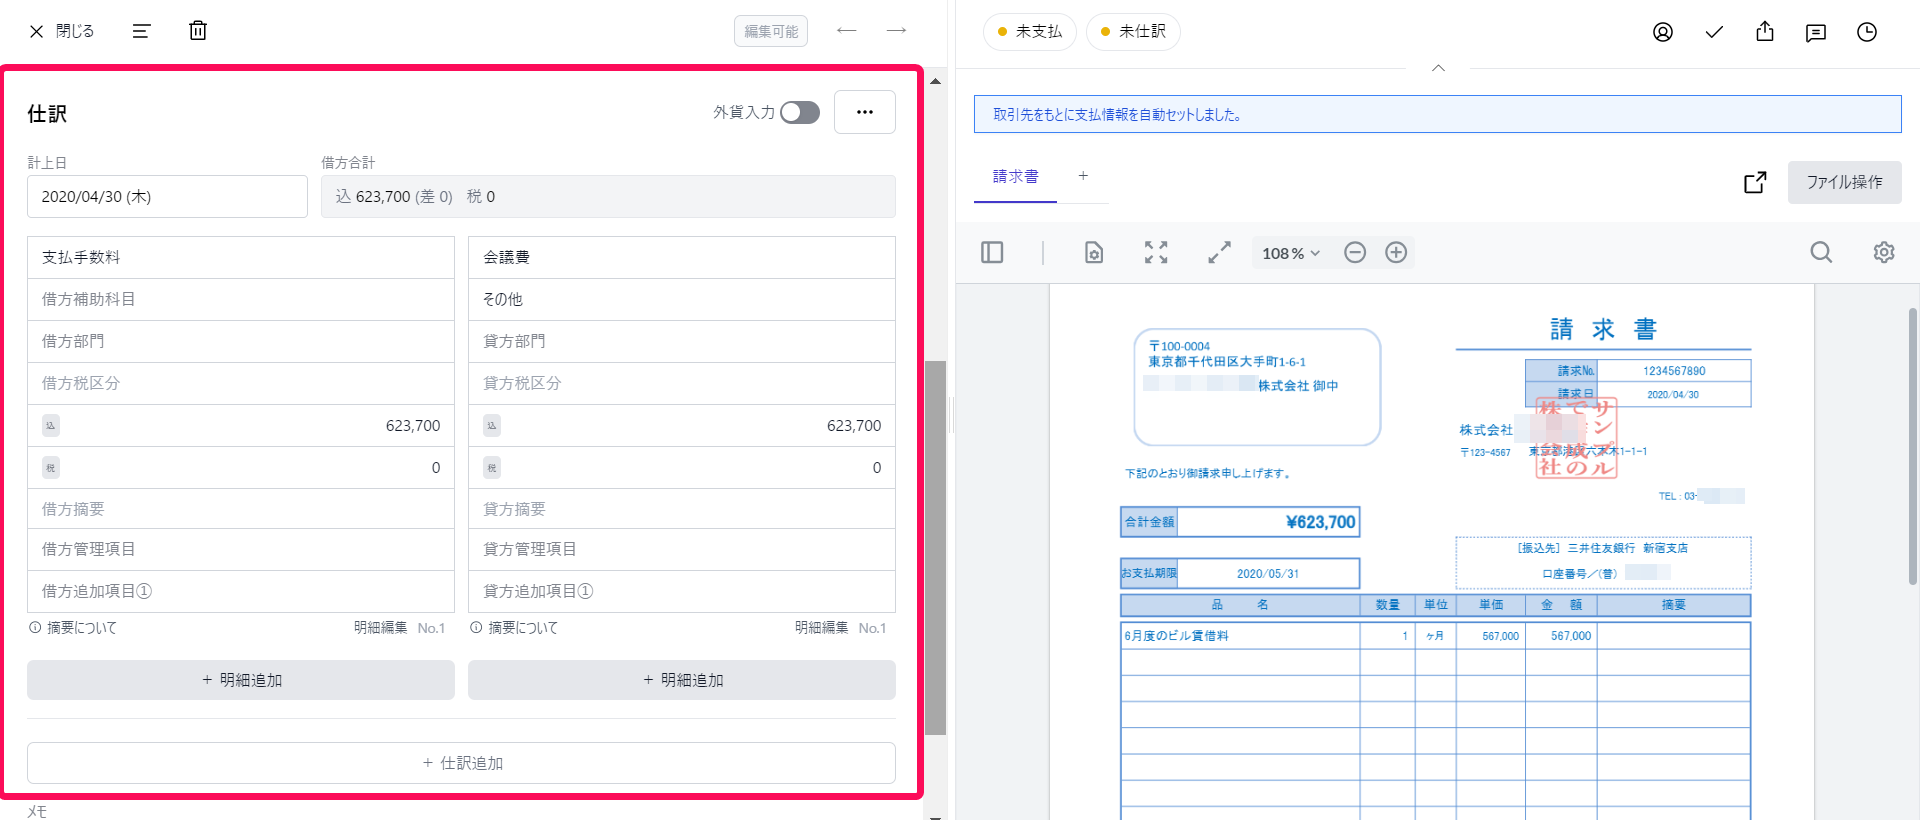Screen dimensions: 1920x820
Task: Zoom in with the plus circle icon
Action: [1396, 253]
